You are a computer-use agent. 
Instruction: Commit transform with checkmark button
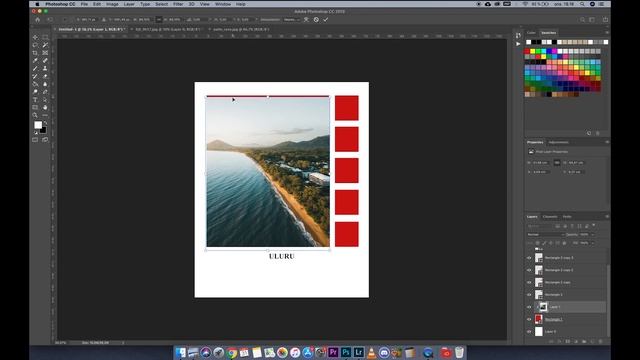(326, 20)
